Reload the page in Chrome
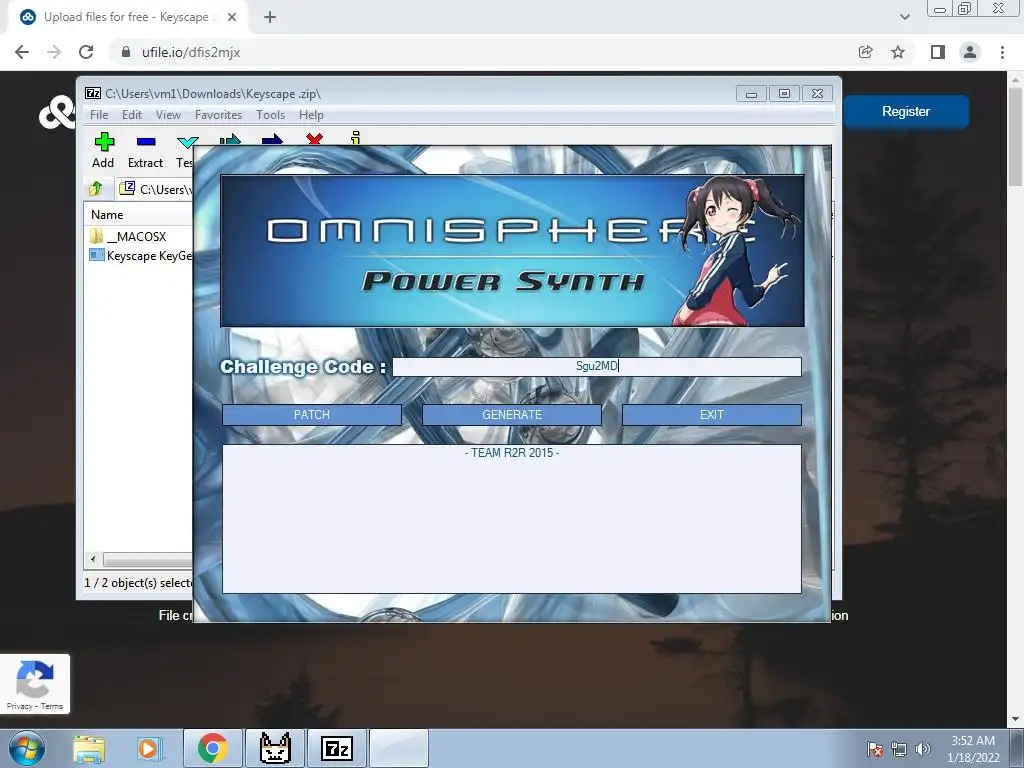The width and height of the screenshot is (1024, 768). point(86,52)
